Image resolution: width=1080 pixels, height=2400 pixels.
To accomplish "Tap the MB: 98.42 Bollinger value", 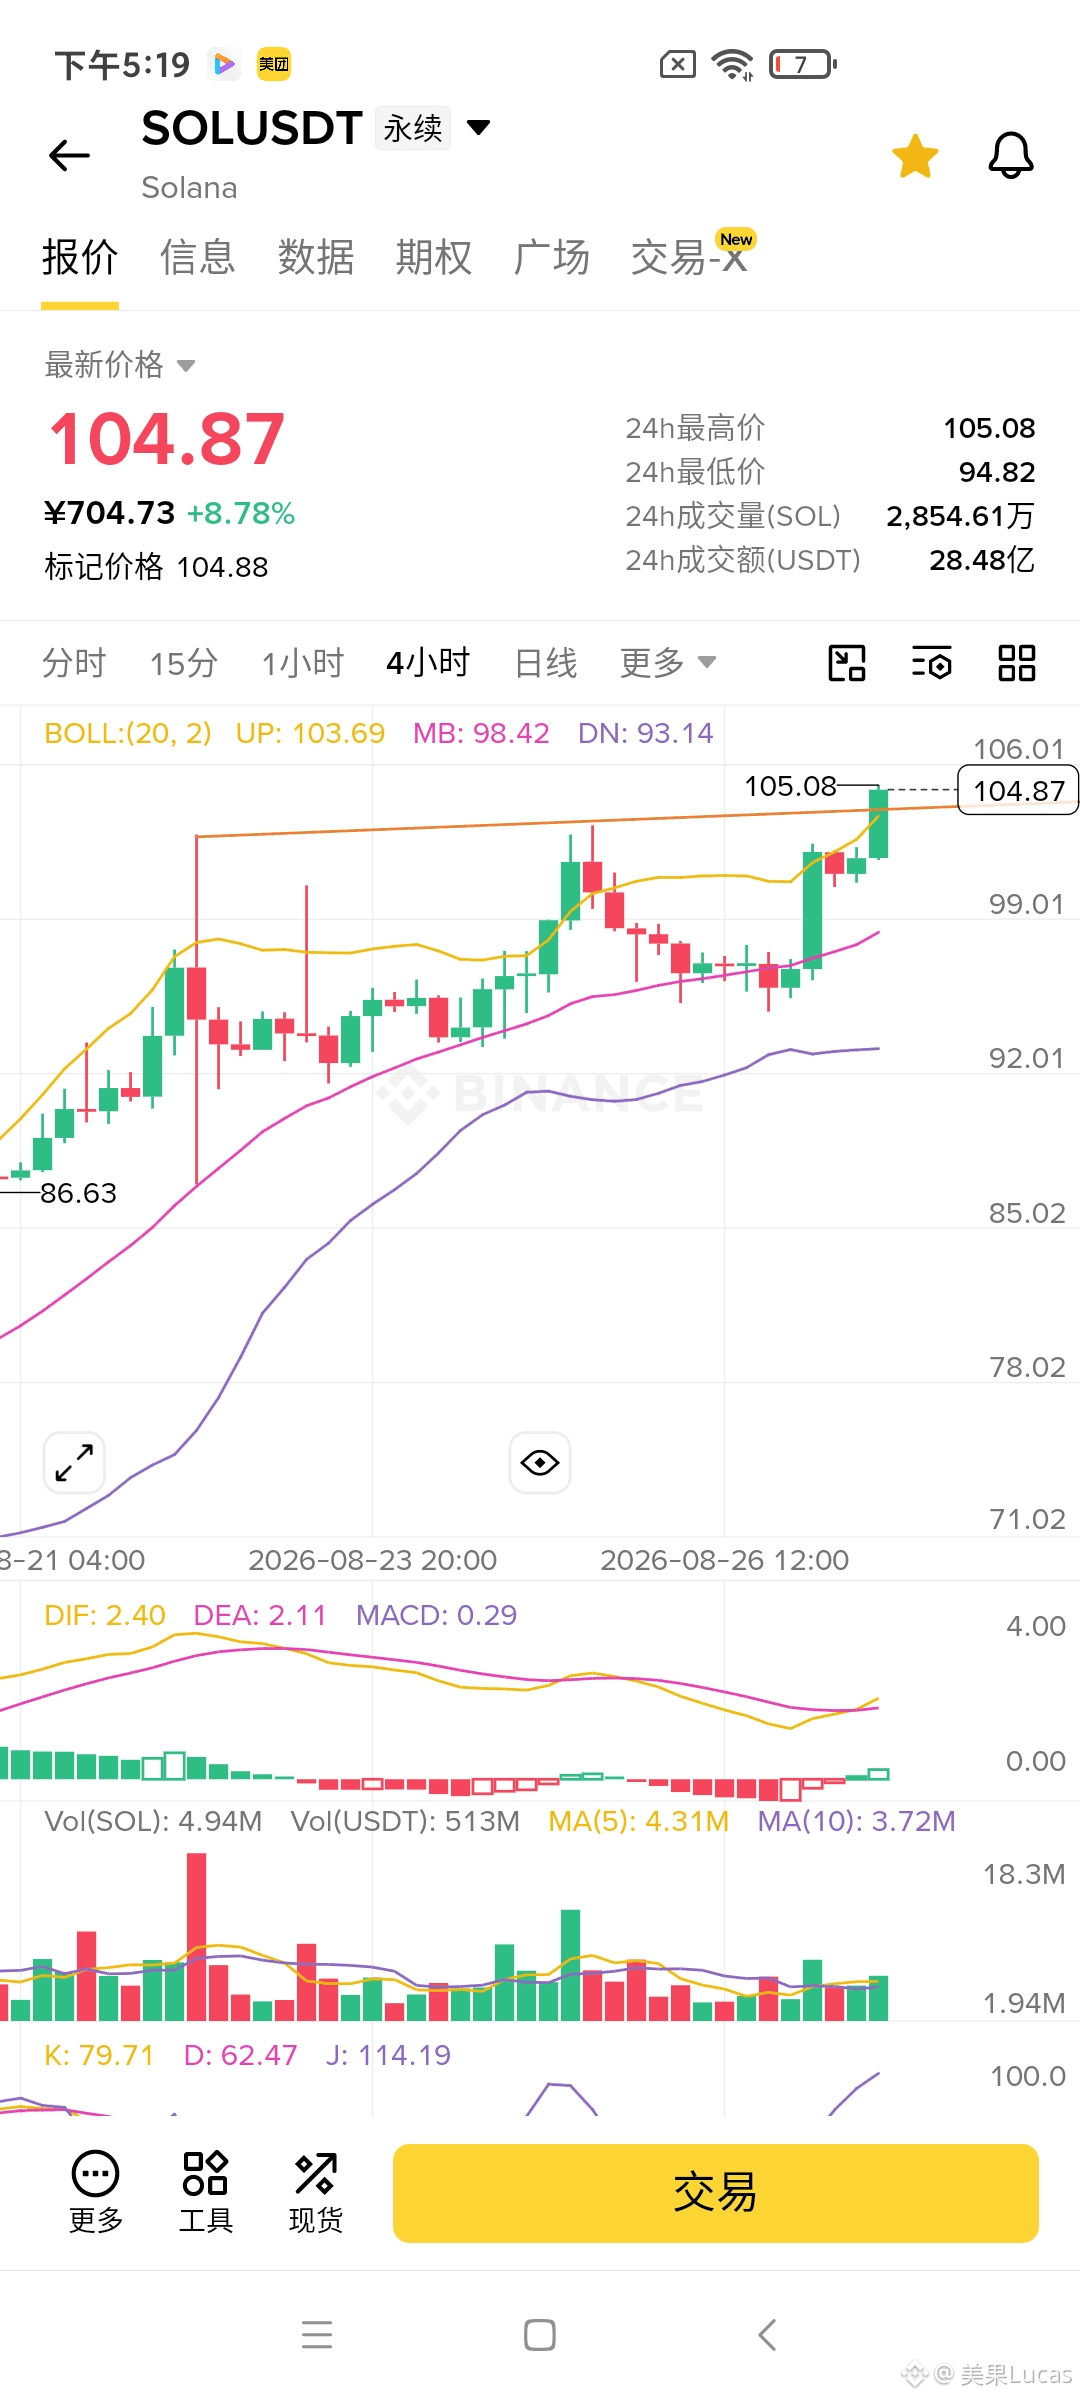I will click(481, 733).
